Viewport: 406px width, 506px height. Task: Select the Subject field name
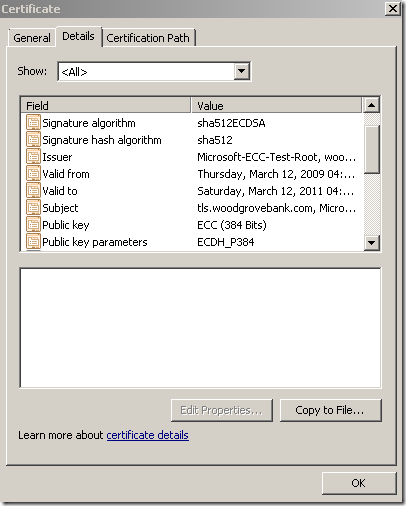[60, 208]
